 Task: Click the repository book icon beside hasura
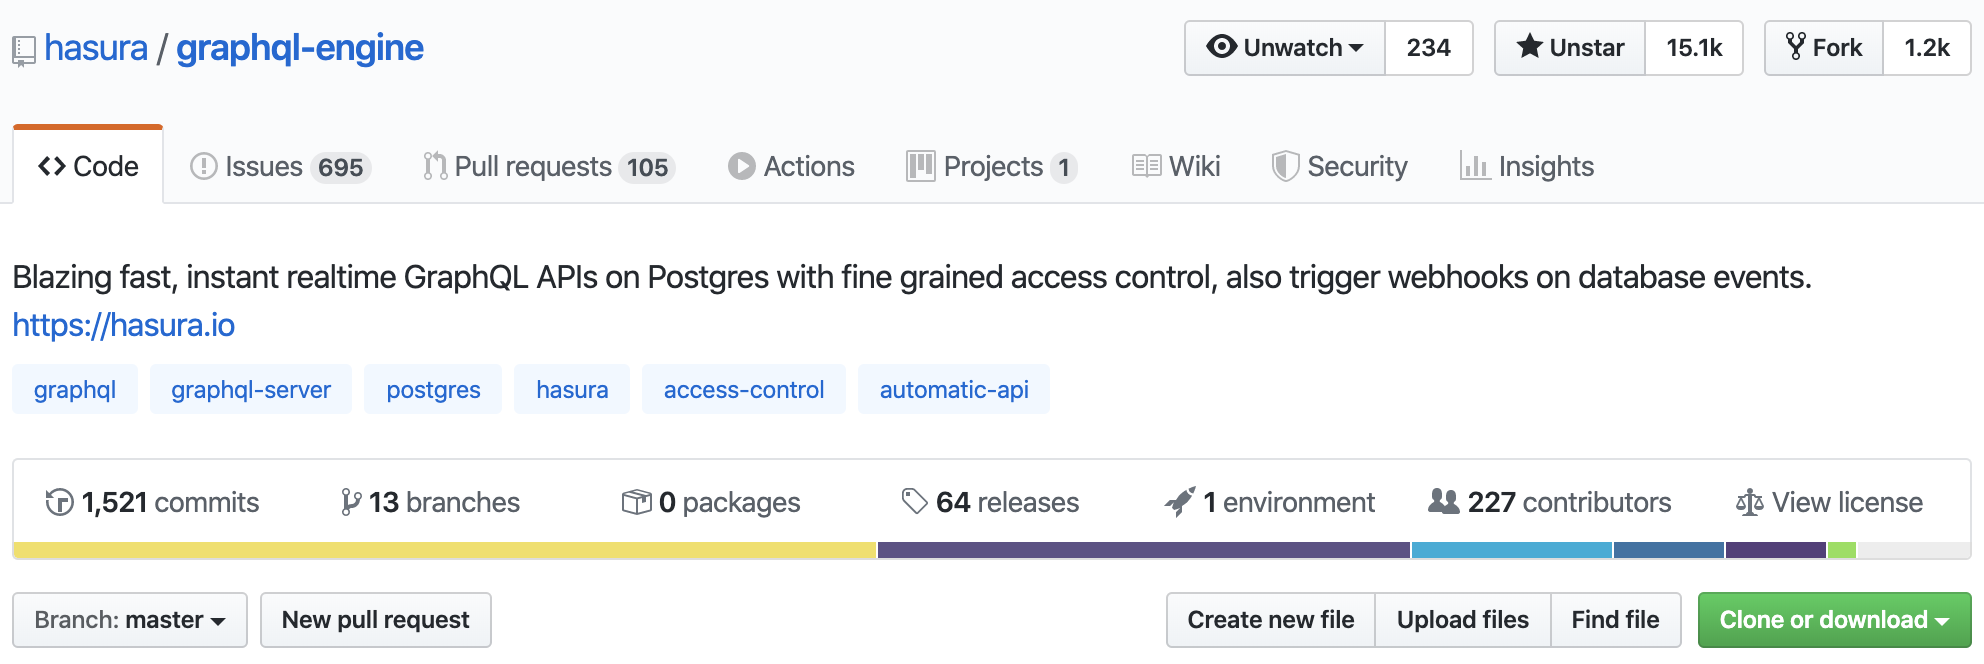tap(24, 50)
